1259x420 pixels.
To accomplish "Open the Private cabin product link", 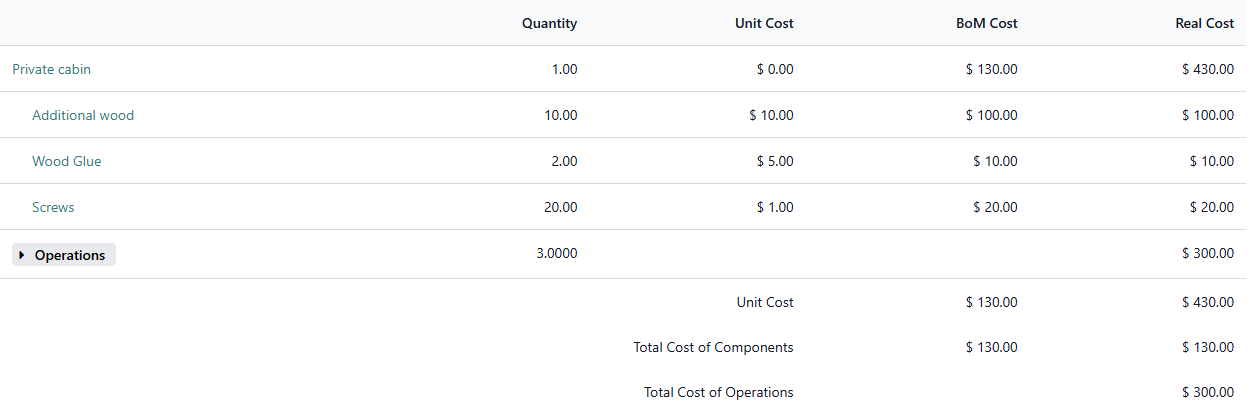I will [51, 70].
